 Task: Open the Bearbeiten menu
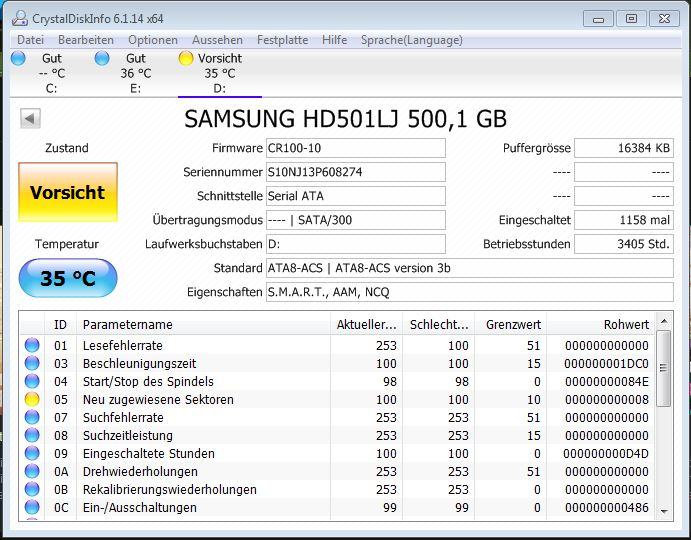pyautogui.click(x=86, y=40)
